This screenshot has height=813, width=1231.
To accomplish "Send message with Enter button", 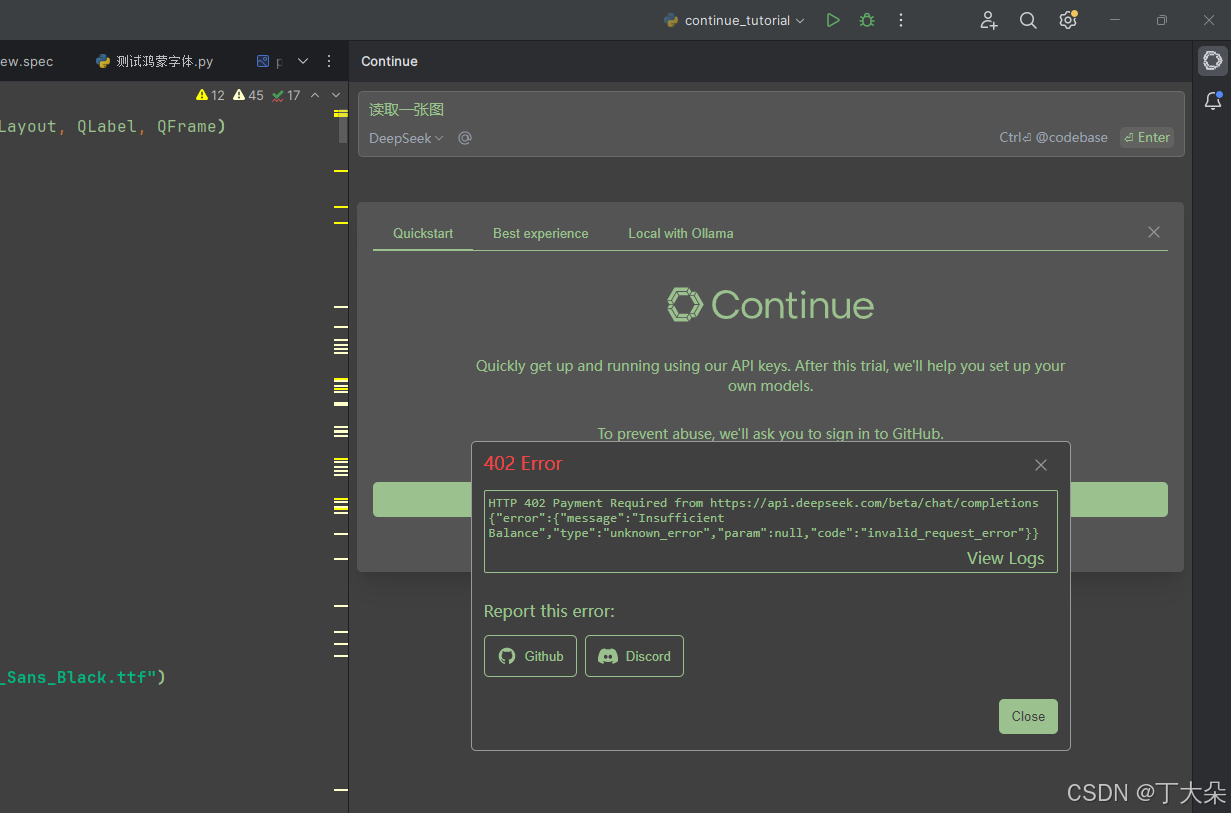I will point(1147,138).
